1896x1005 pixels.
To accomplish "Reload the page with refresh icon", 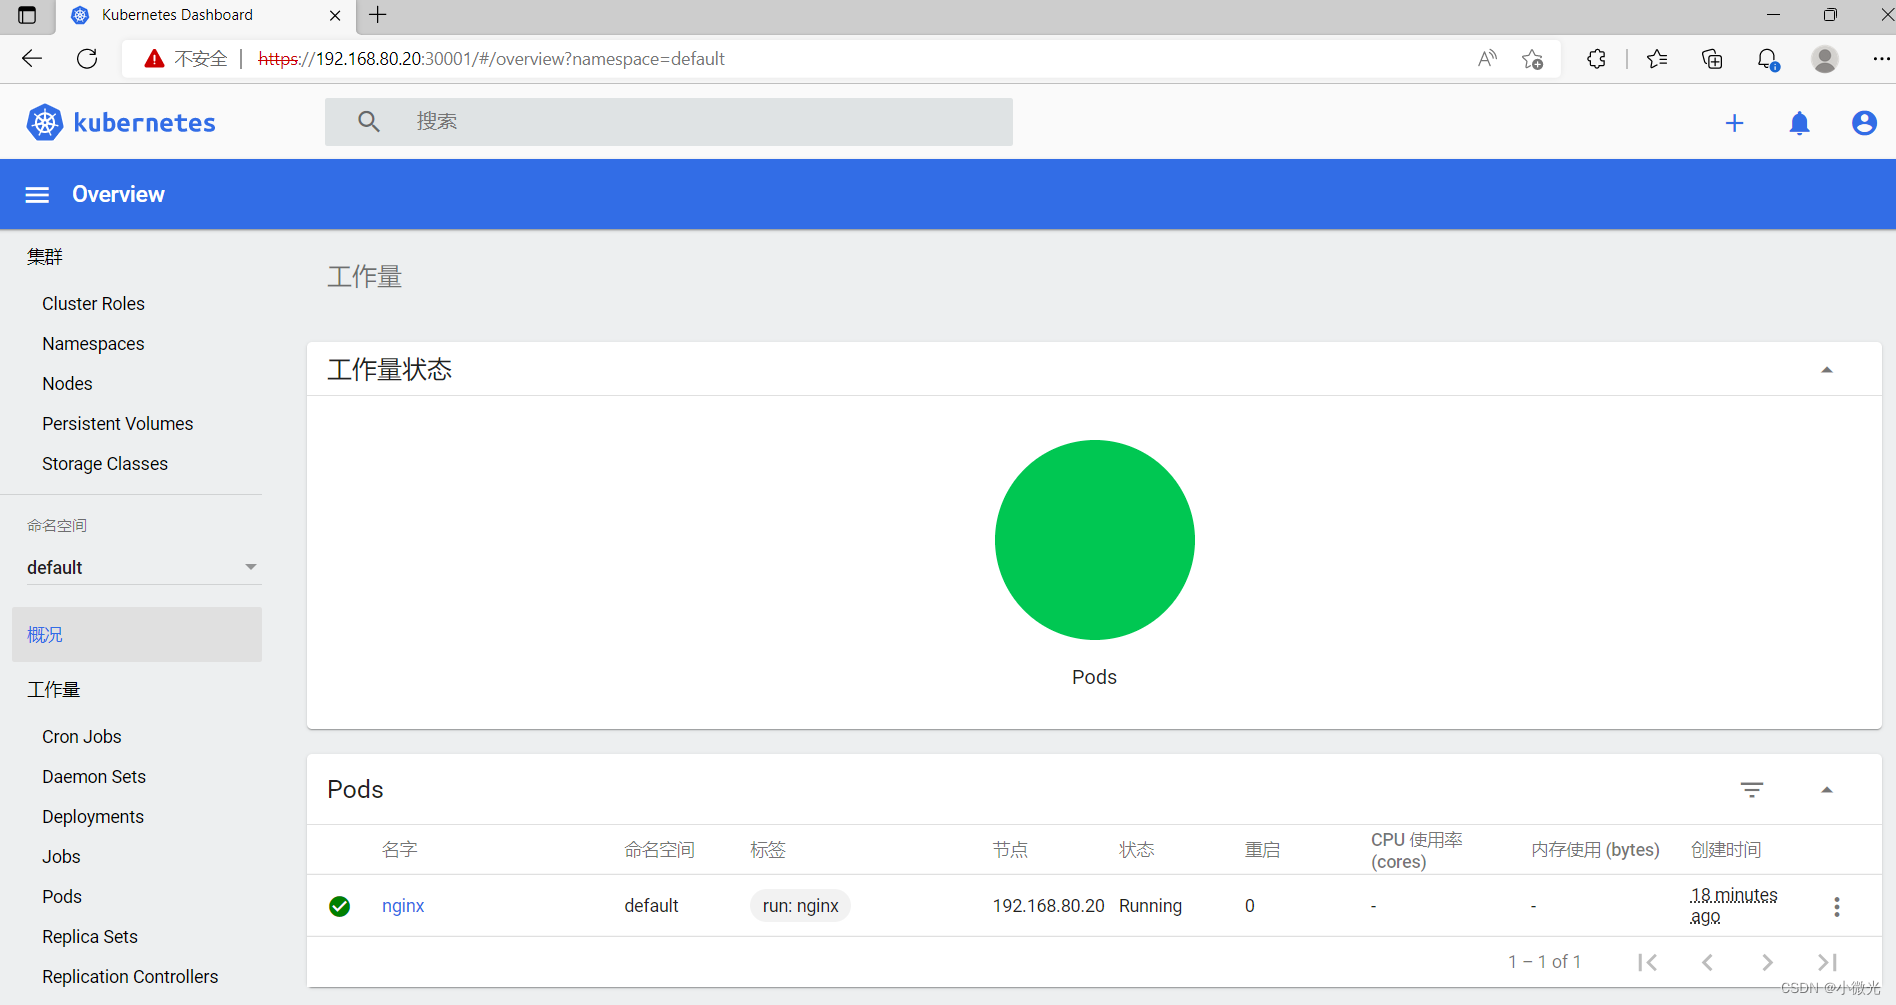I will (x=87, y=58).
